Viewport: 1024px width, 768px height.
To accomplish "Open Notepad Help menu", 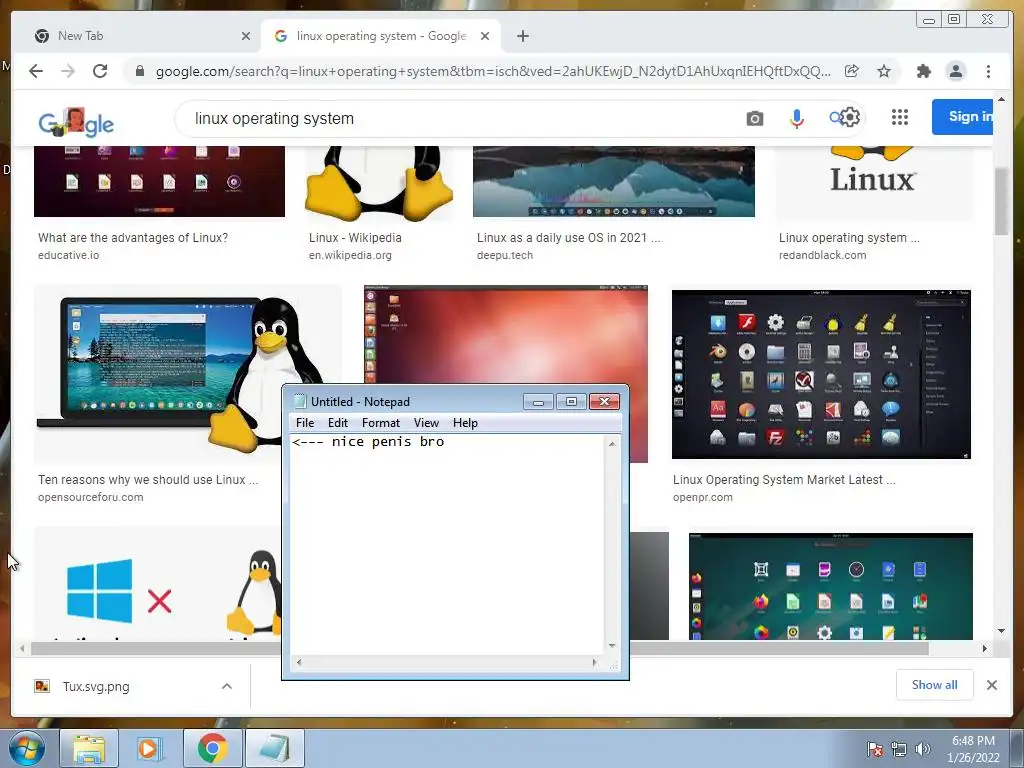I will coord(466,423).
